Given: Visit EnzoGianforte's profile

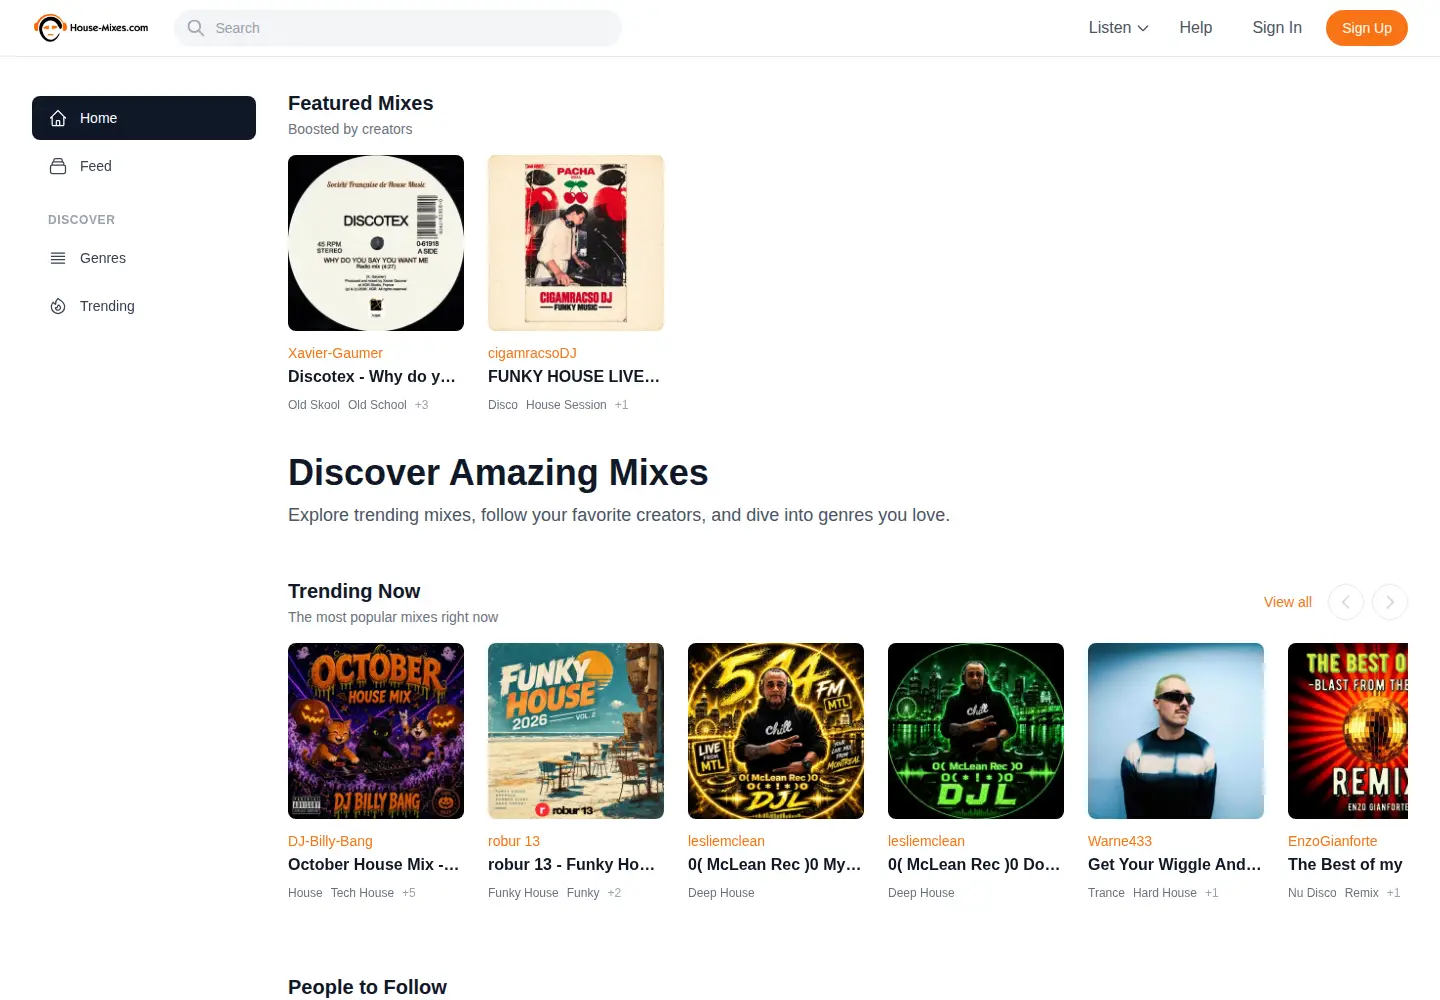Looking at the screenshot, I should pyautogui.click(x=1333, y=841).
